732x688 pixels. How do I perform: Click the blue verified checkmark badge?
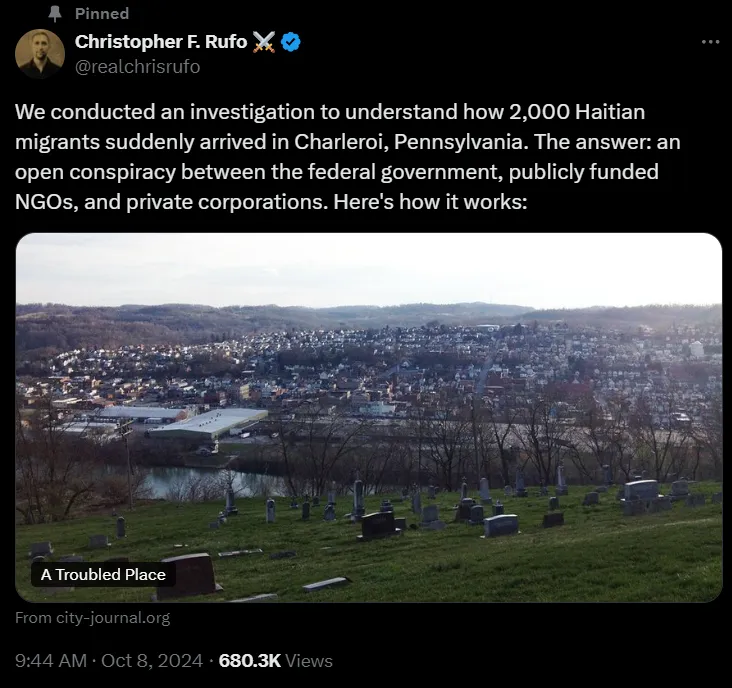290,42
